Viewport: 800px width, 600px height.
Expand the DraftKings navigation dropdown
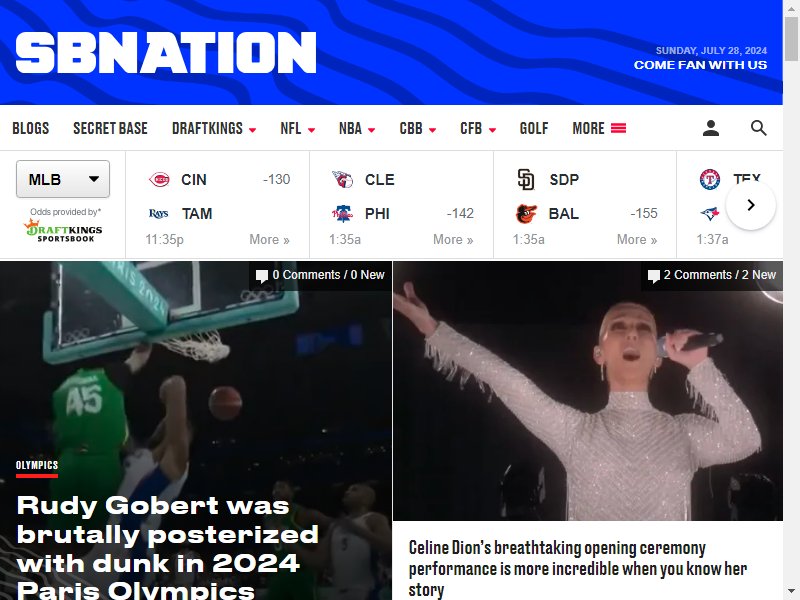pos(214,129)
